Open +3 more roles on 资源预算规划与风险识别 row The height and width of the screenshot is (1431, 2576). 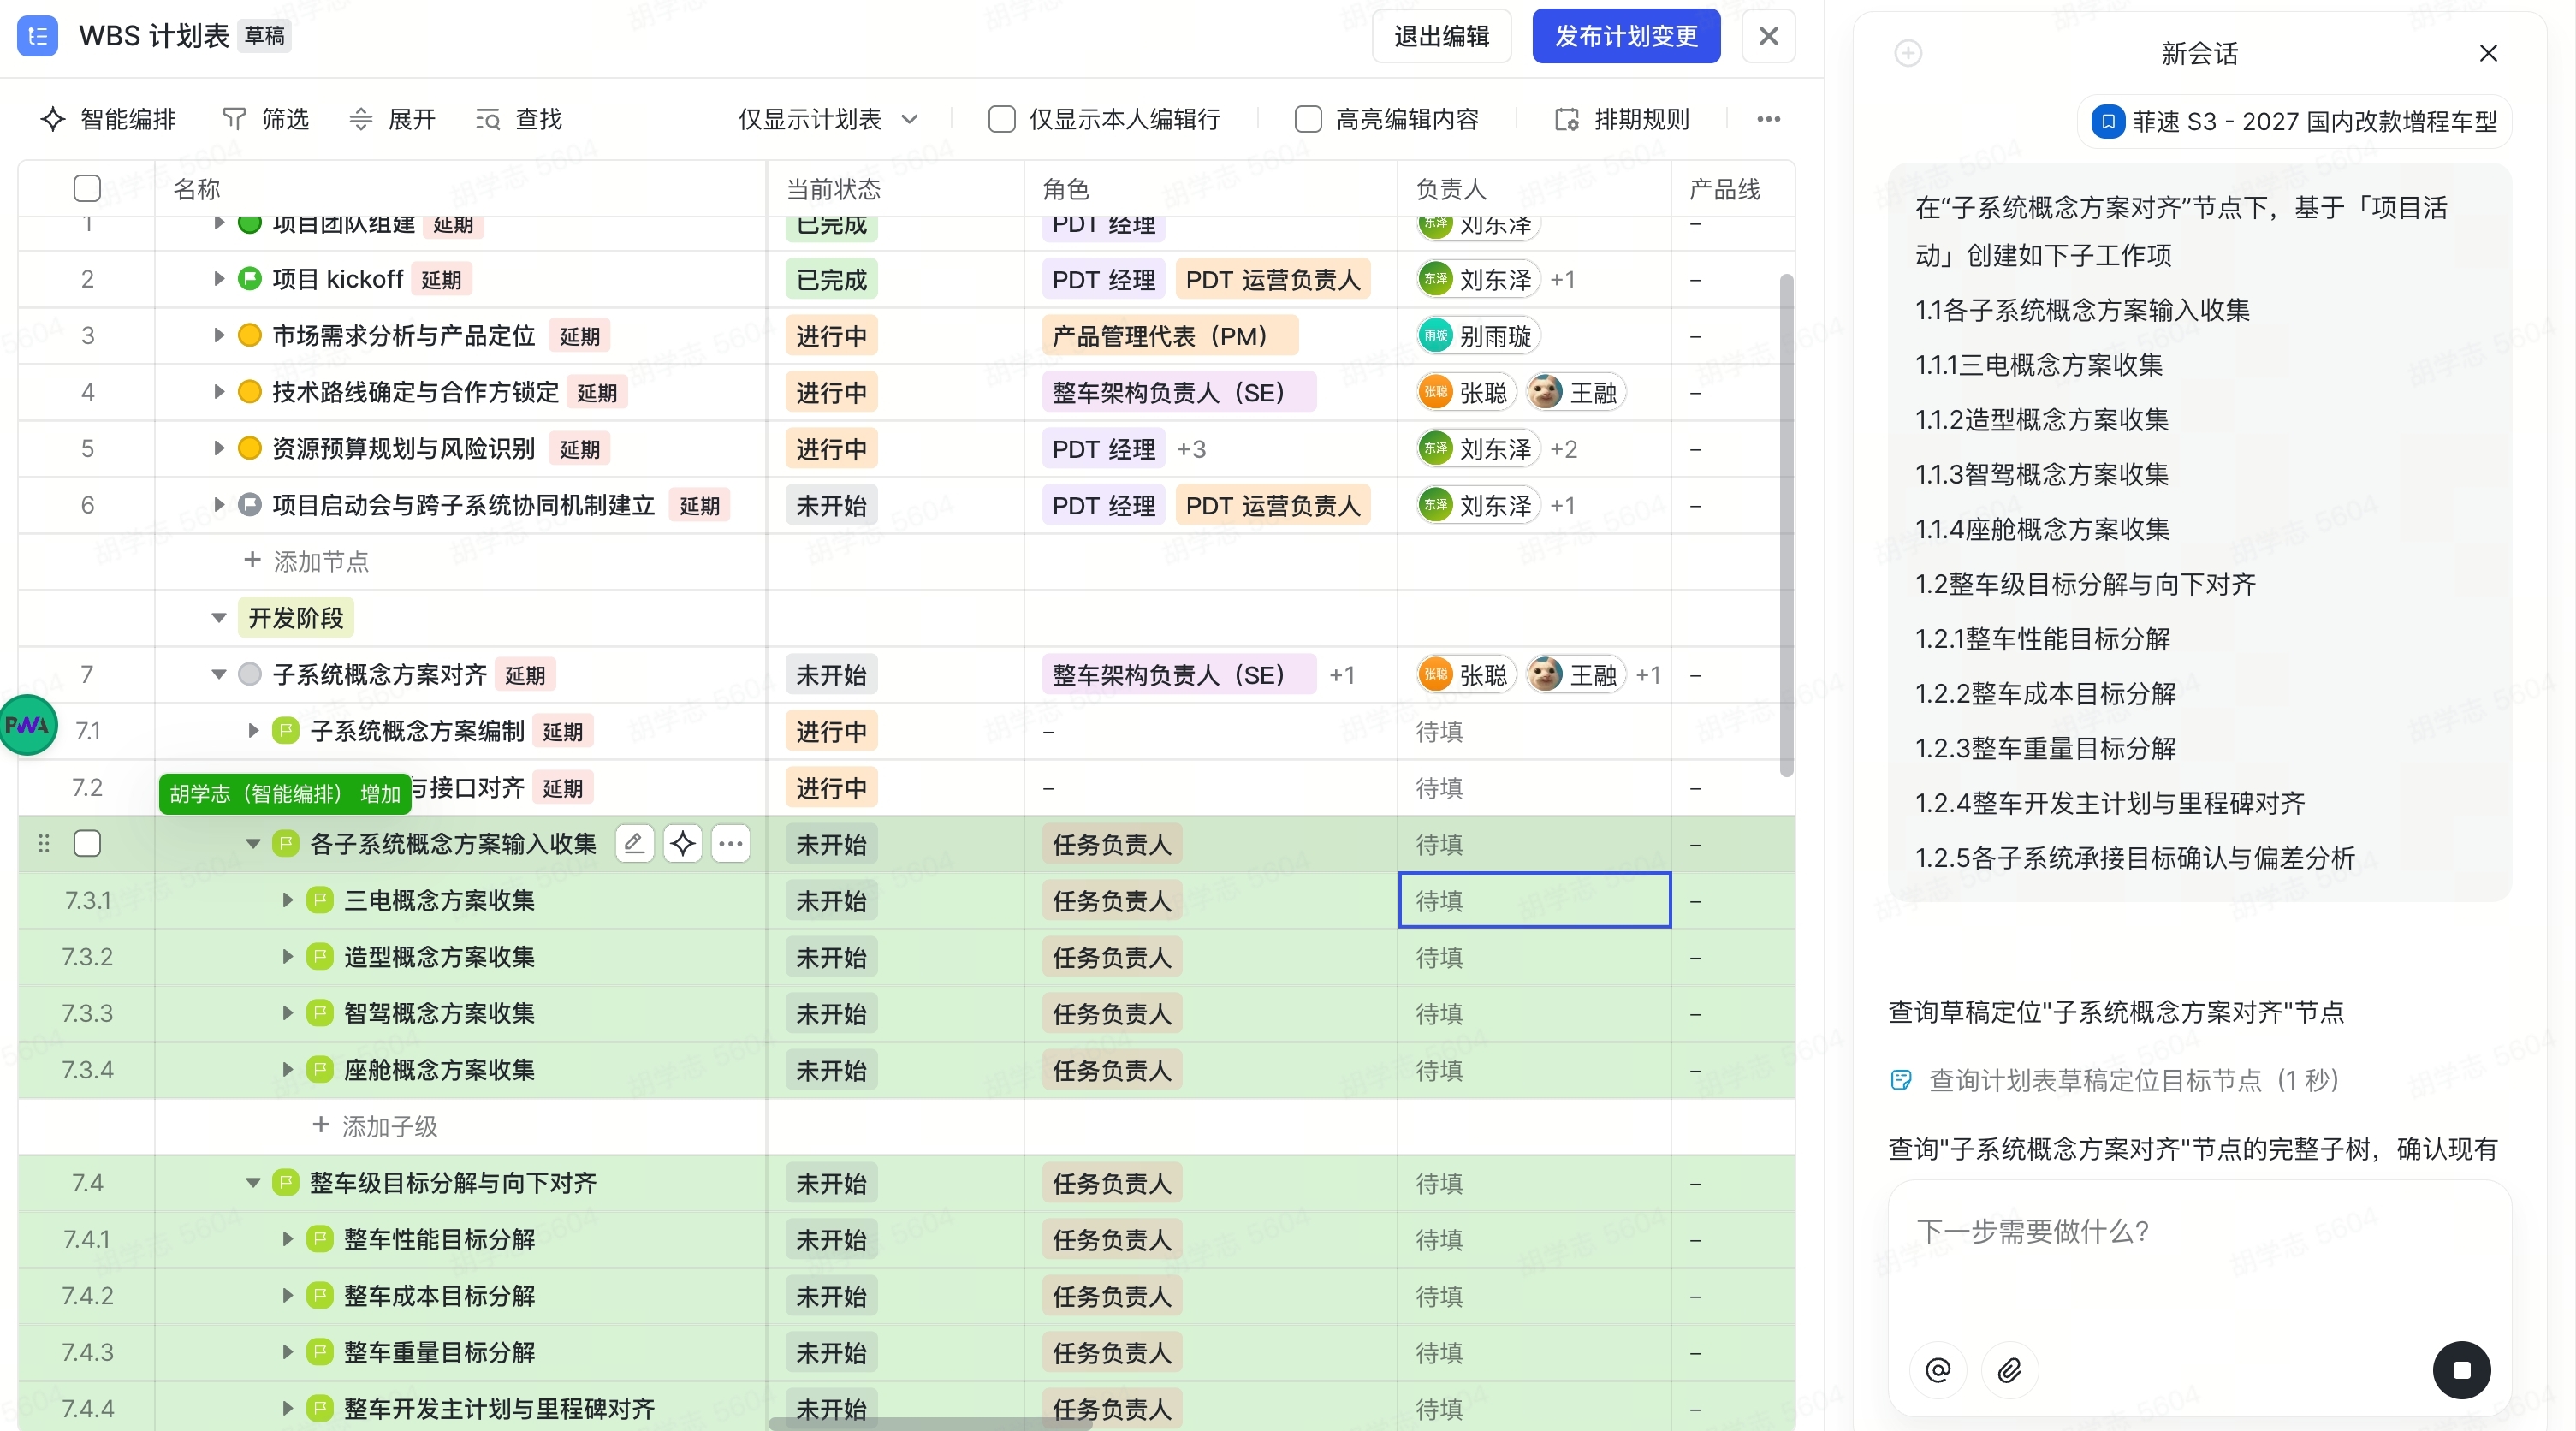coord(1191,449)
